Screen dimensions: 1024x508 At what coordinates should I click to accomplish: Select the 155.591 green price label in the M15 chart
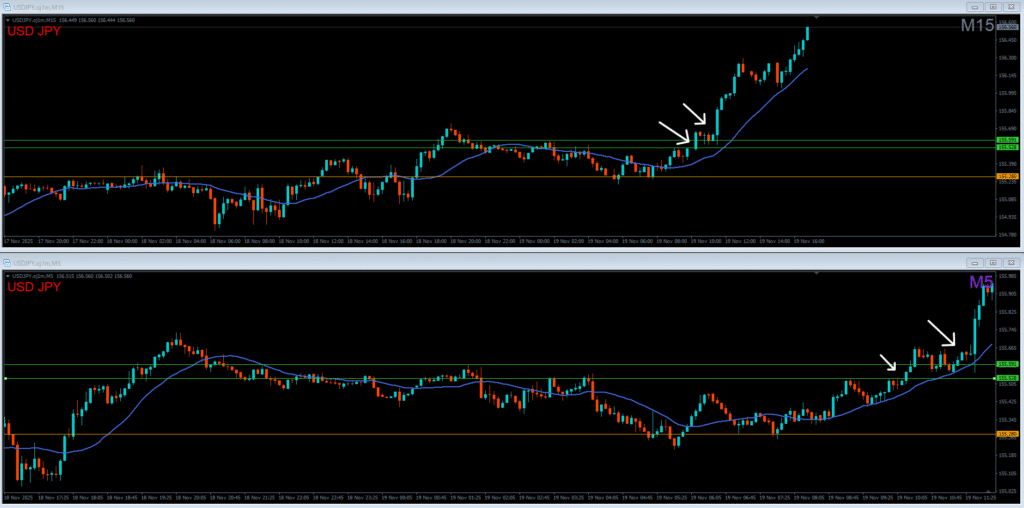(x=1008, y=140)
